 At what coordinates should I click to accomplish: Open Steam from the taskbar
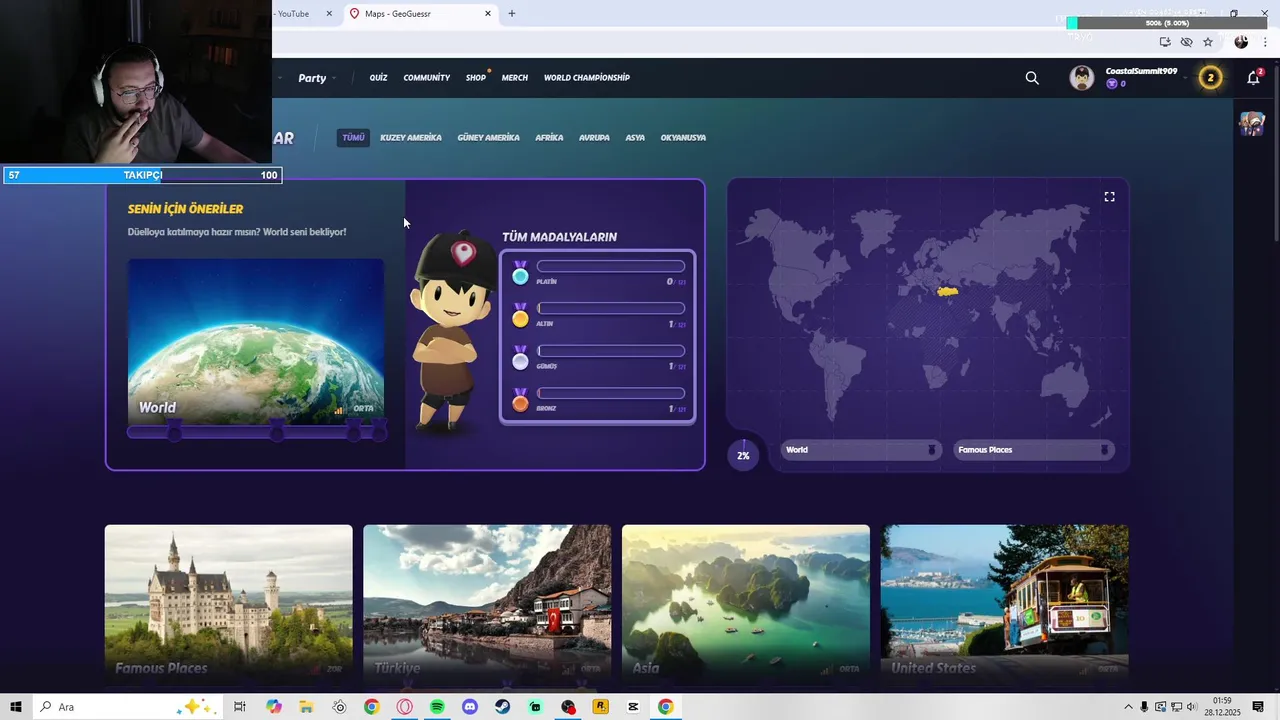click(502, 707)
